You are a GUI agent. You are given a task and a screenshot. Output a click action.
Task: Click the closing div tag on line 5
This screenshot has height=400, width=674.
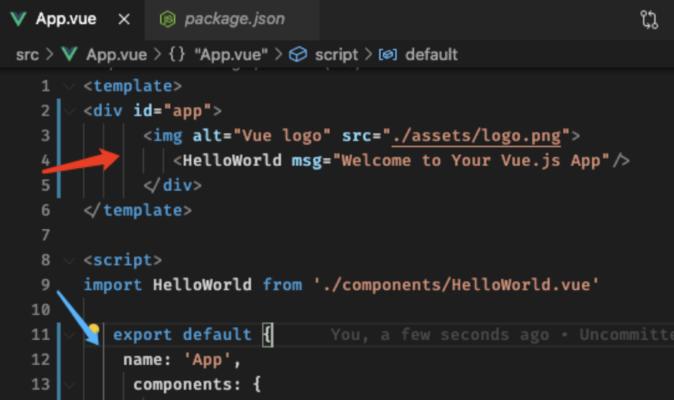pos(172,186)
